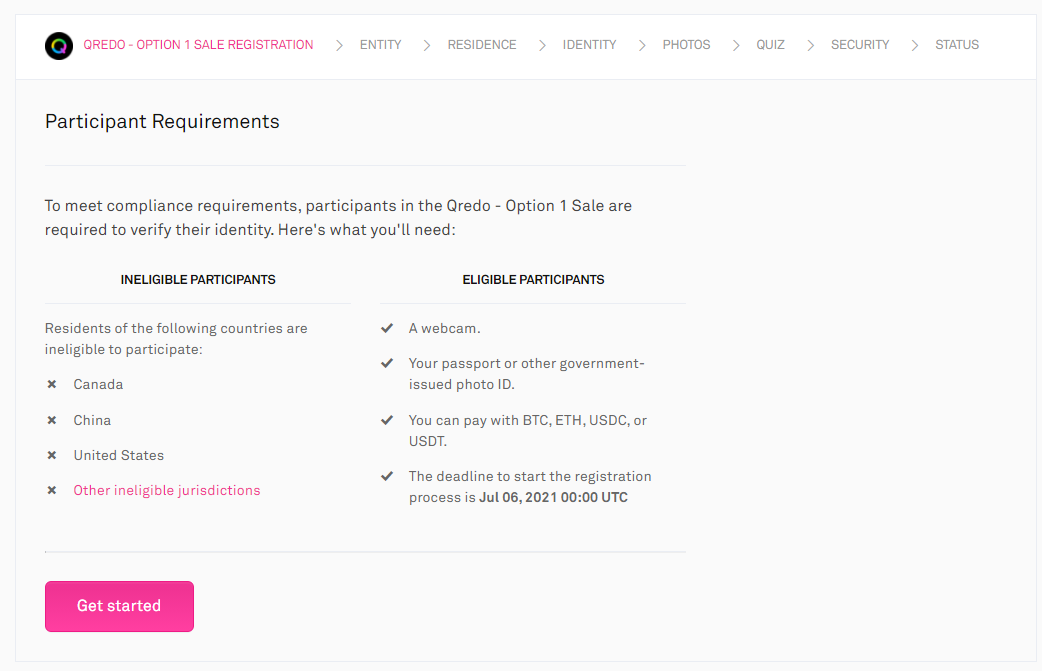Viewport: 1042px width, 671px height.
Task: Click the X icon beside United States
Action: pos(52,455)
